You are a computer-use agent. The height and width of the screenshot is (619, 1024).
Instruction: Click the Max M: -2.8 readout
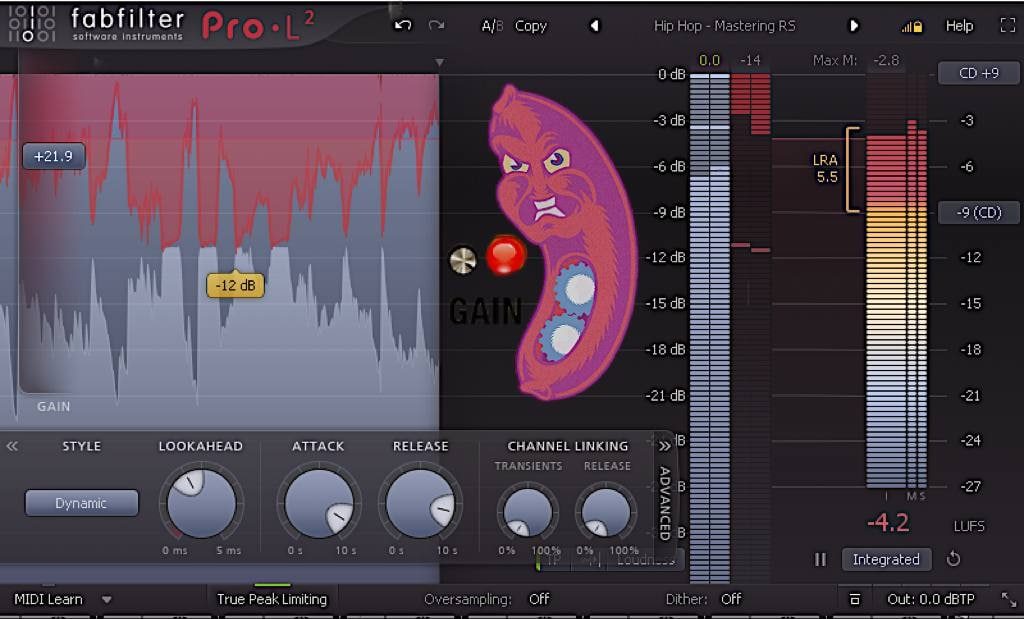point(857,61)
